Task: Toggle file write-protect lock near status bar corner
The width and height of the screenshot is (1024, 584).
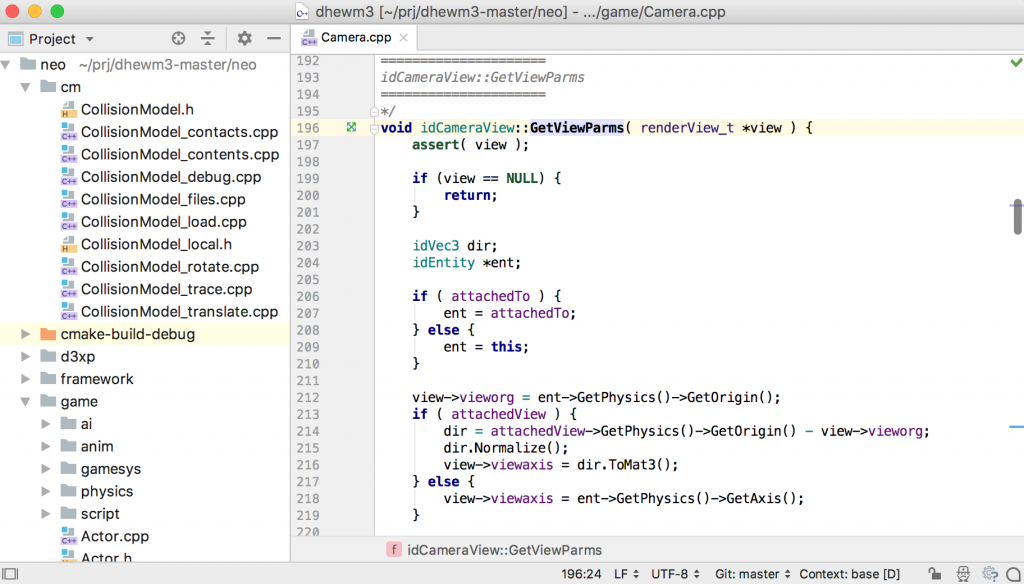Action: coord(938,575)
